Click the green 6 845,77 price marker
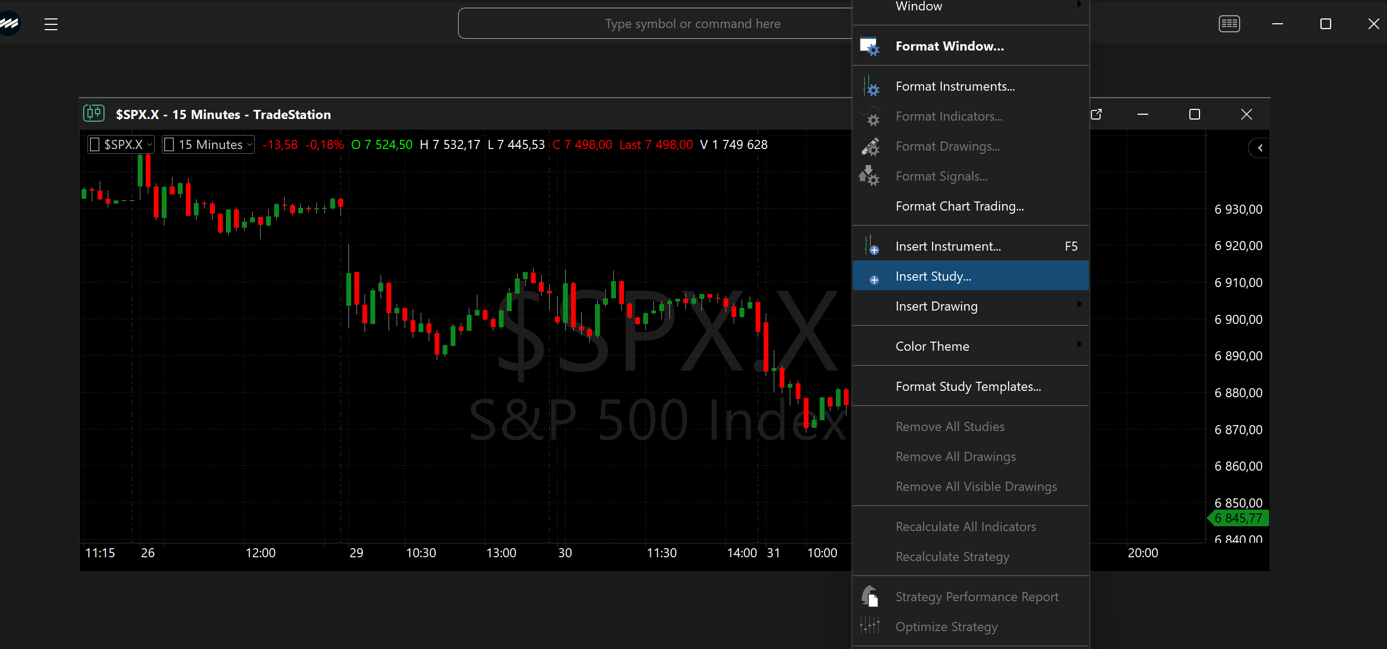Image resolution: width=1387 pixels, height=649 pixels. (1238, 518)
